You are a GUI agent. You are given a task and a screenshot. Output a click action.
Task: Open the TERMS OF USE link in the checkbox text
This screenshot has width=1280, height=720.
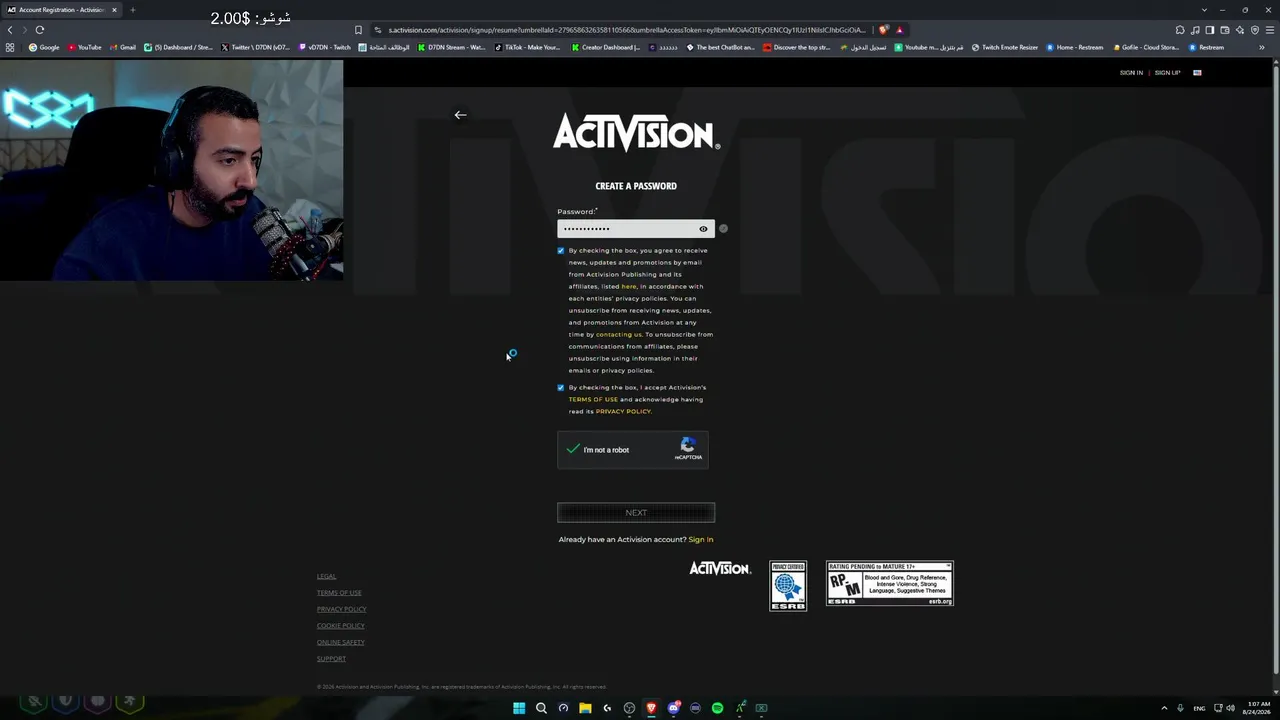[x=593, y=400]
